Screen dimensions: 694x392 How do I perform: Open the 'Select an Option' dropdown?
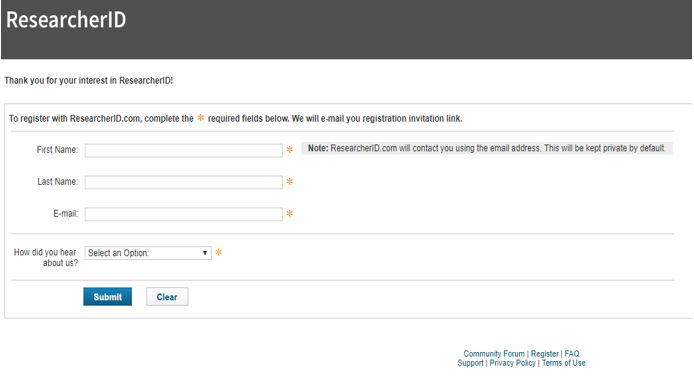[x=148, y=253]
